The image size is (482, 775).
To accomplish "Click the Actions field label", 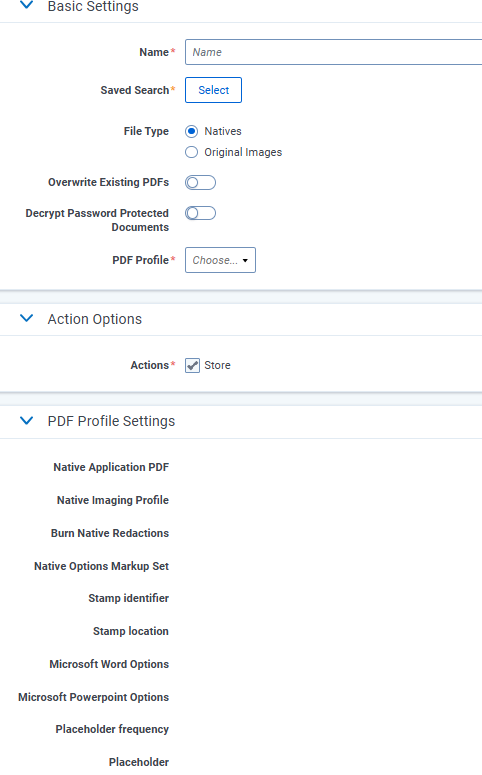I will pos(149,365).
